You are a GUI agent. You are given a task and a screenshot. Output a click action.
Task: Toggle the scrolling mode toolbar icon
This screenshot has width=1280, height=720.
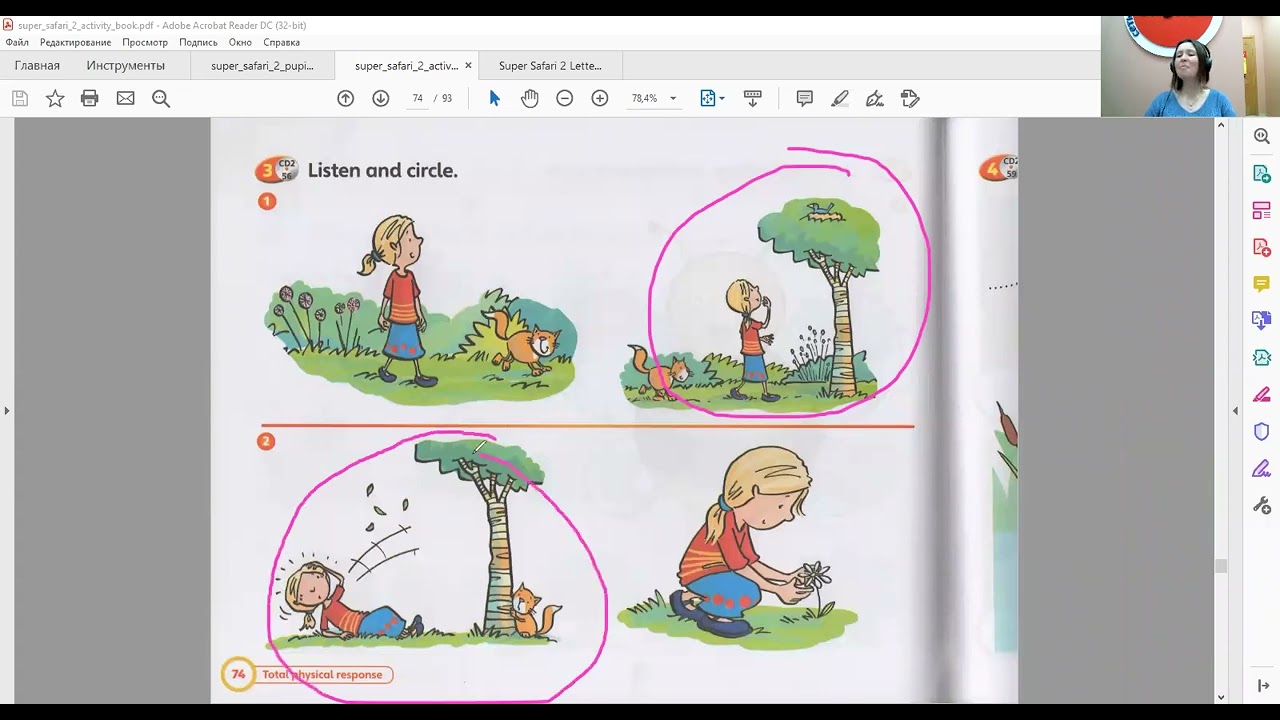tap(753, 98)
